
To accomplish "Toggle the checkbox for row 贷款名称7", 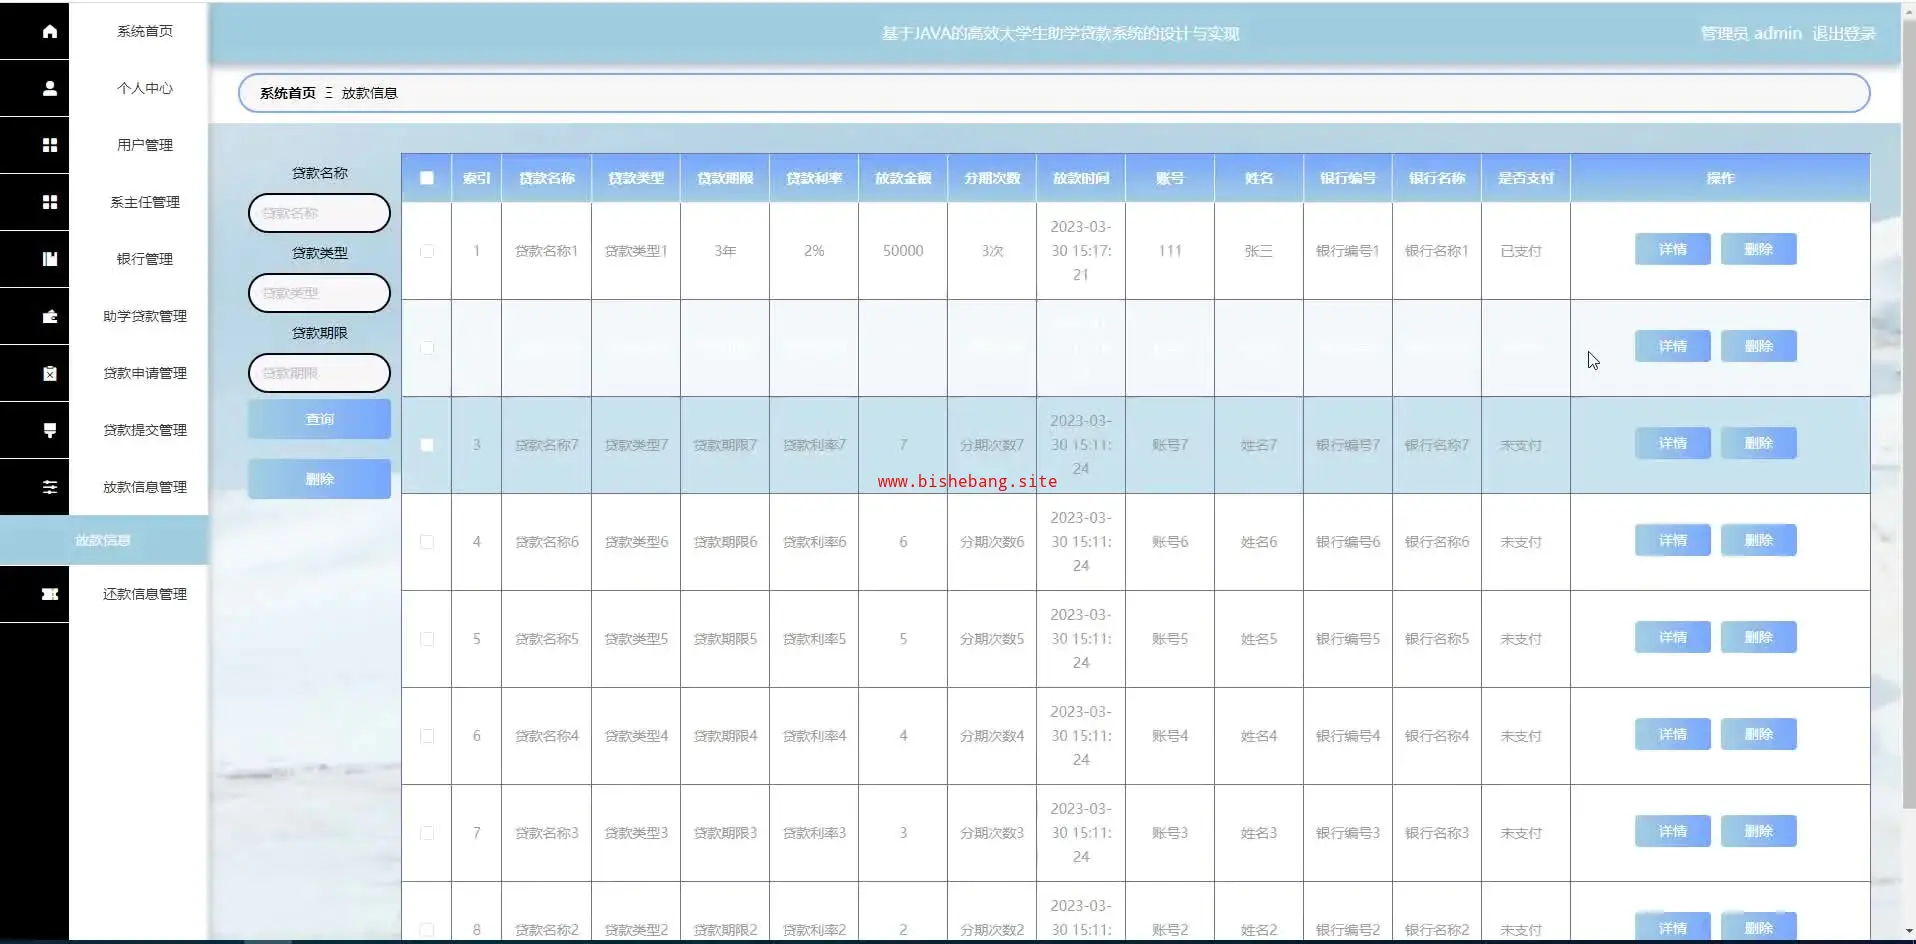I will click(427, 445).
